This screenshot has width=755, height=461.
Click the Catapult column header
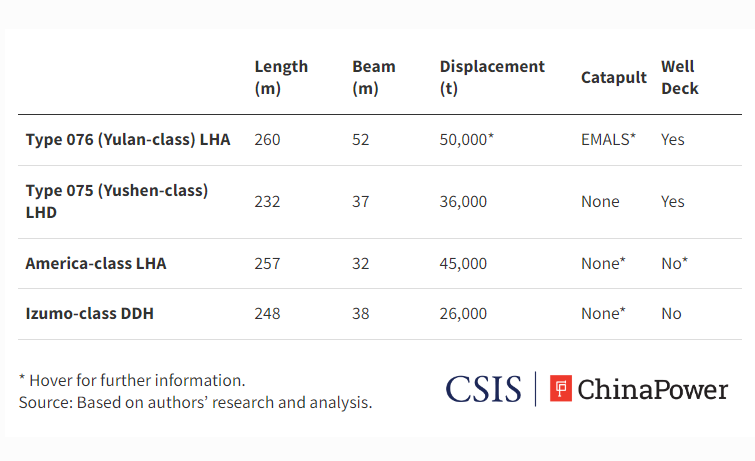click(x=613, y=77)
